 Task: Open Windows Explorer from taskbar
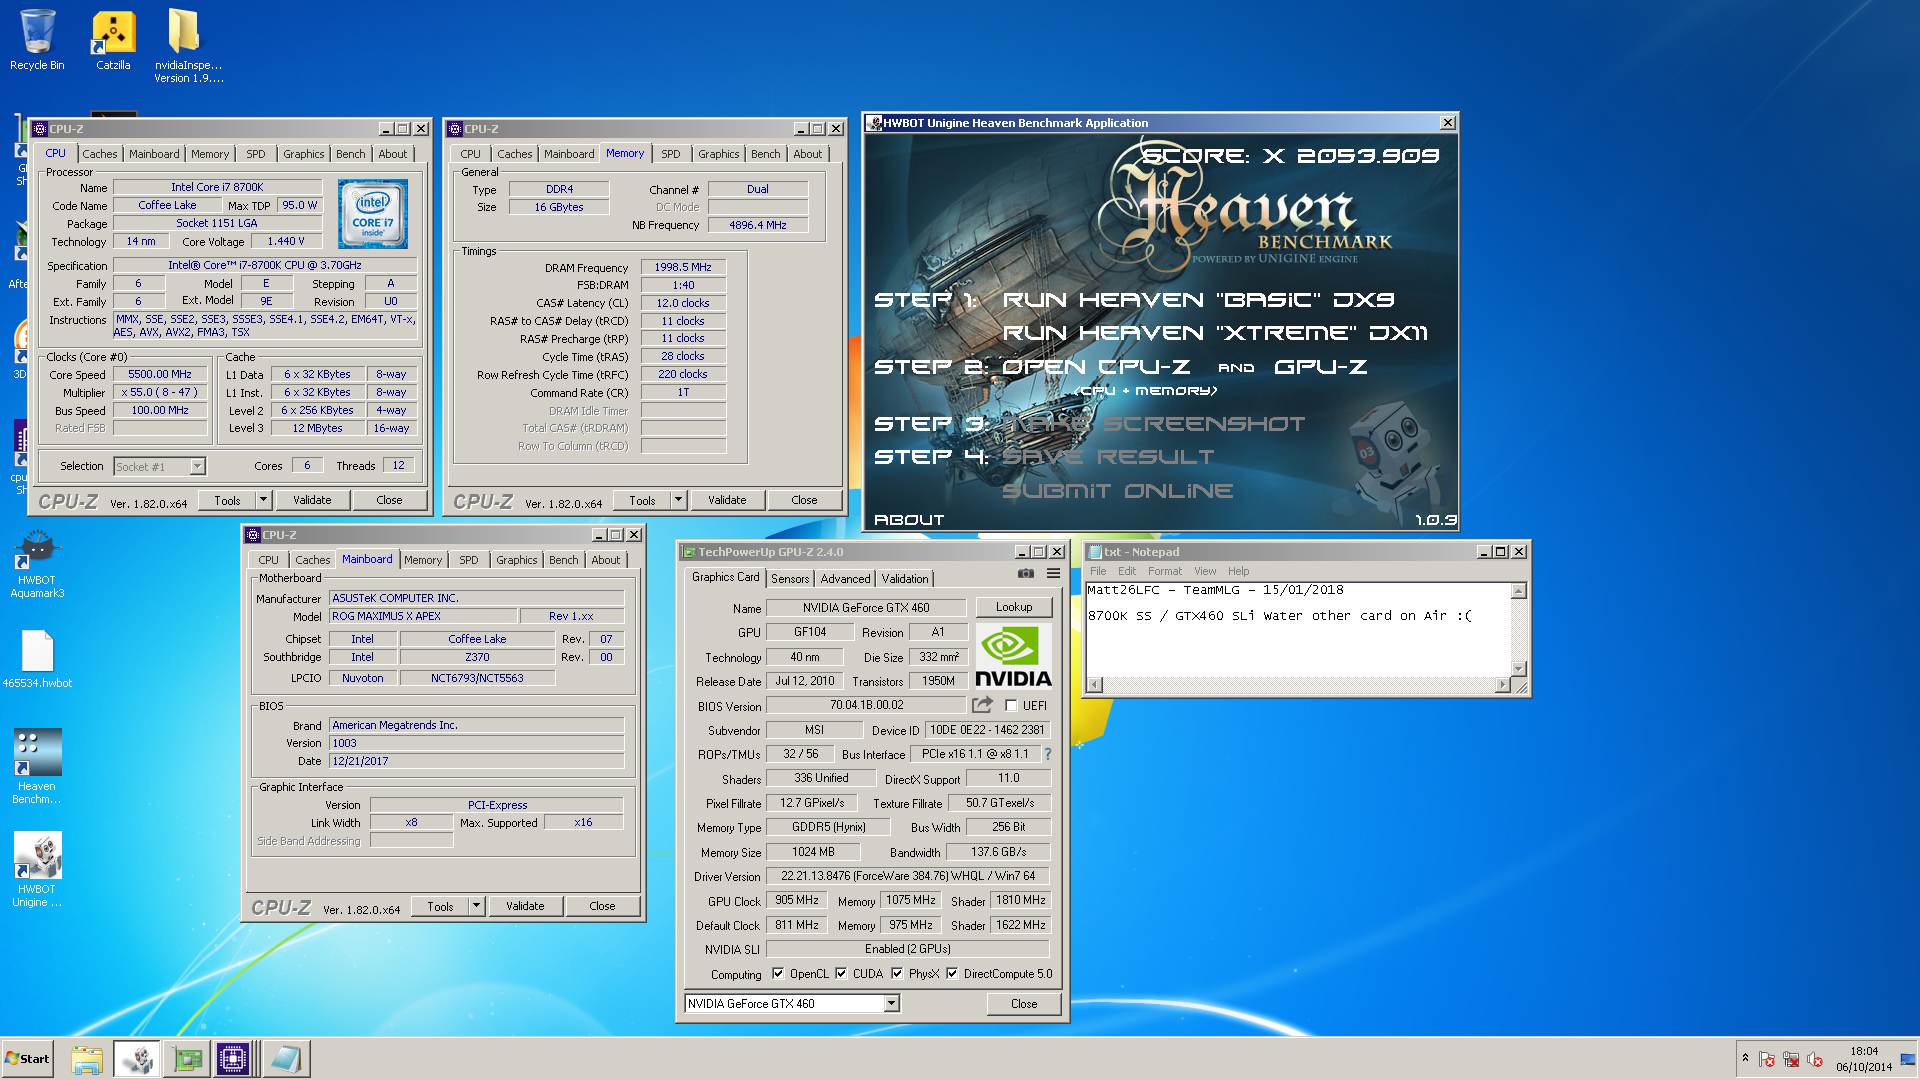87,1059
